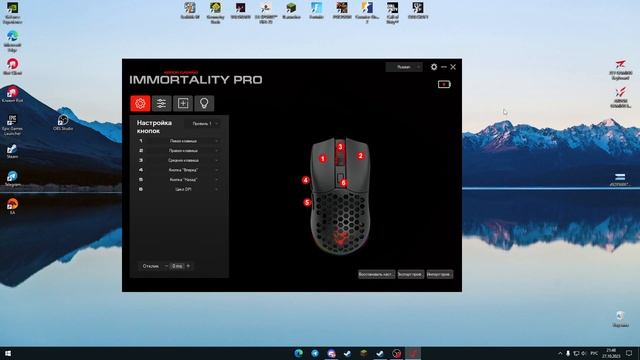Viewport: 640px width, 360px height.
Task: Open Riot Client desktop shortcut
Action: click(x=13, y=67)
